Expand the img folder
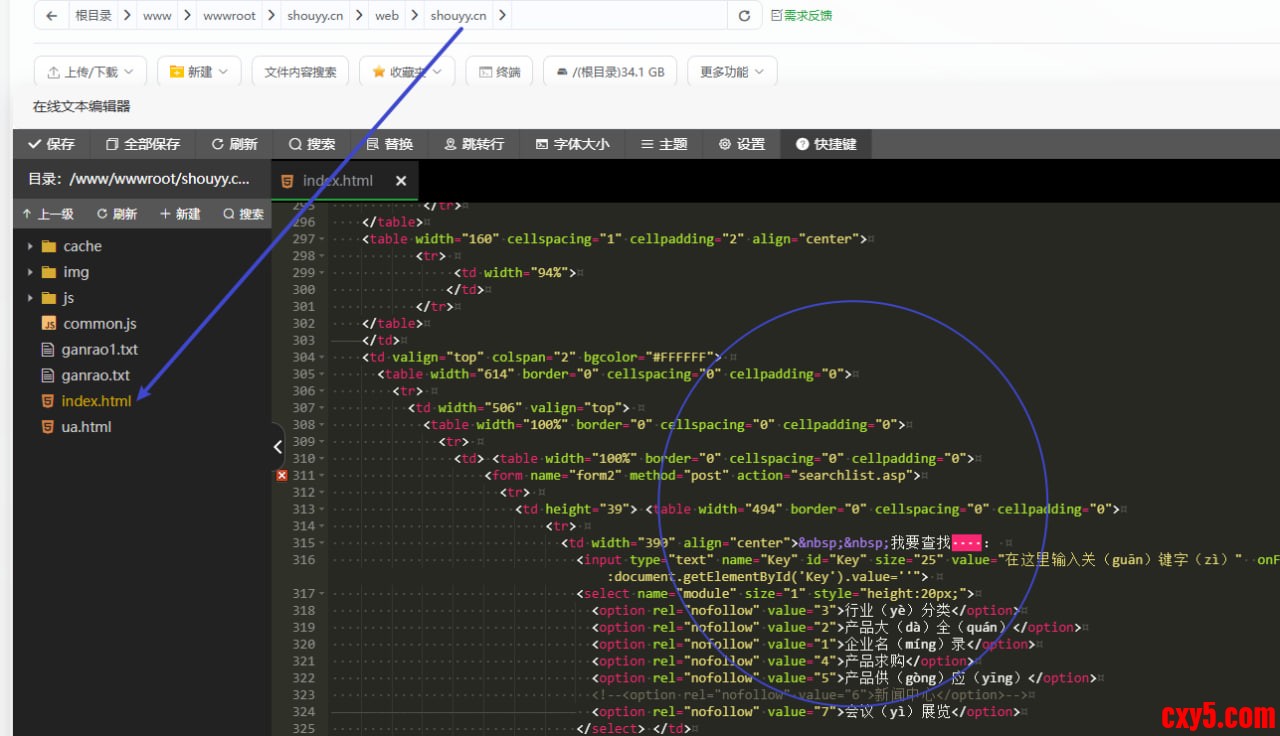The width and height of the screenshot is (1280, 736). (31, 272)
